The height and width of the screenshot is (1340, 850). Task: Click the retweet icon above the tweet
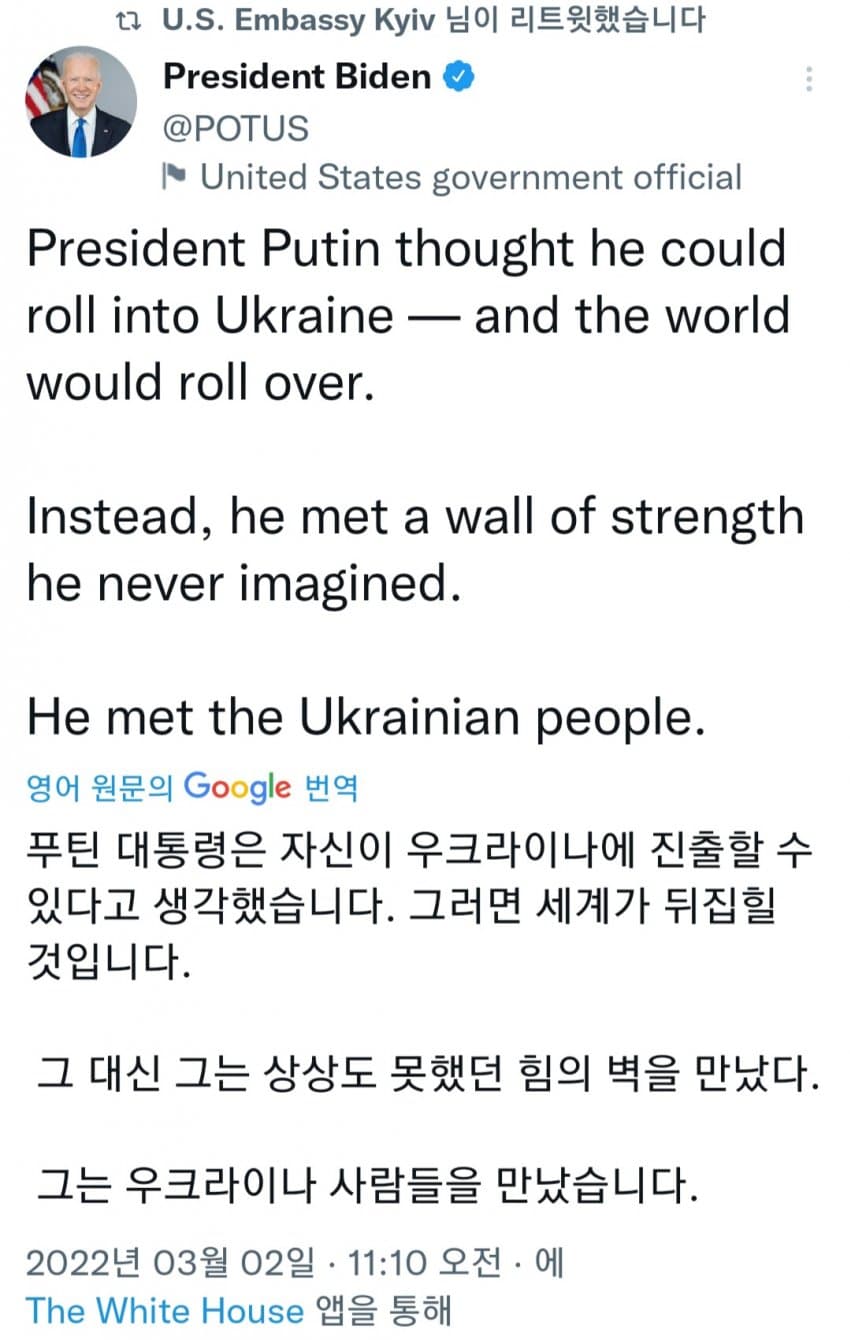(127, 21)
